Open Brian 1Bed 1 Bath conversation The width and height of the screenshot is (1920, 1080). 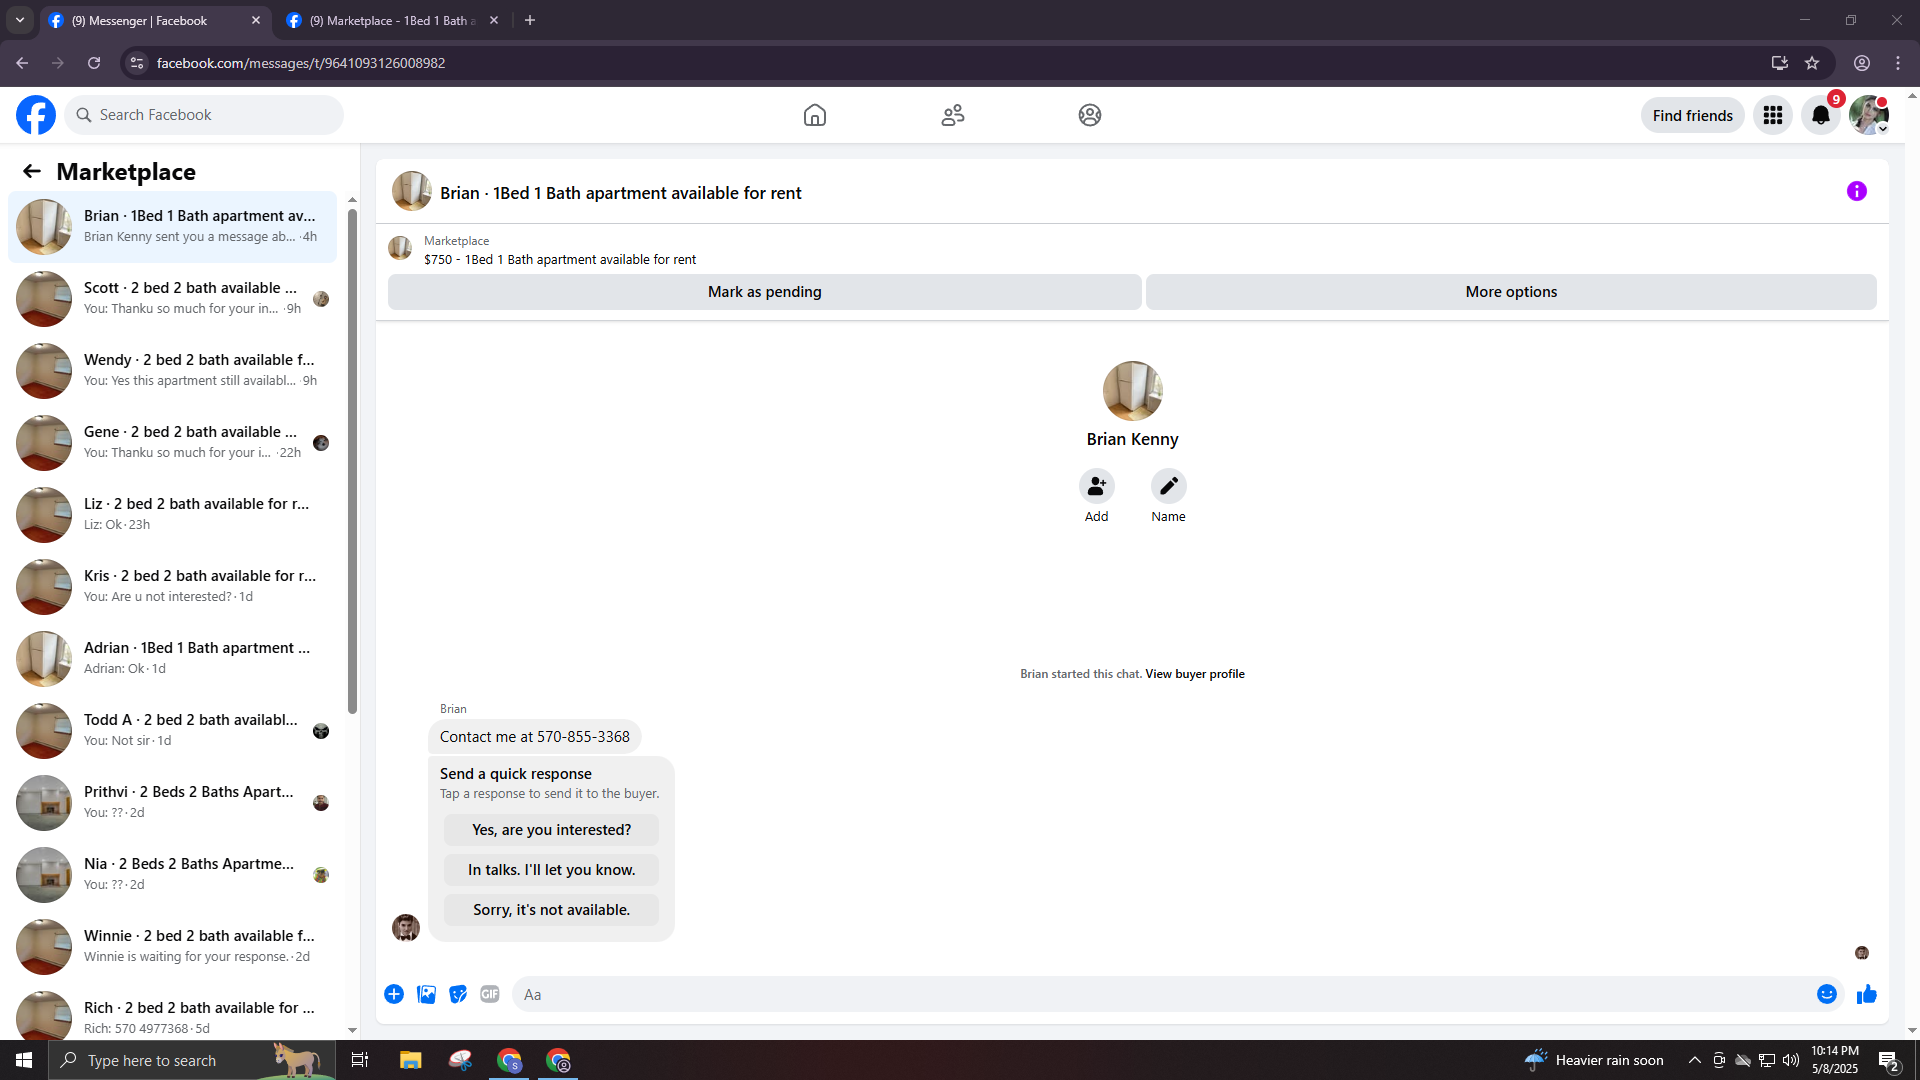pyautogui.click(x=172, y=227)
